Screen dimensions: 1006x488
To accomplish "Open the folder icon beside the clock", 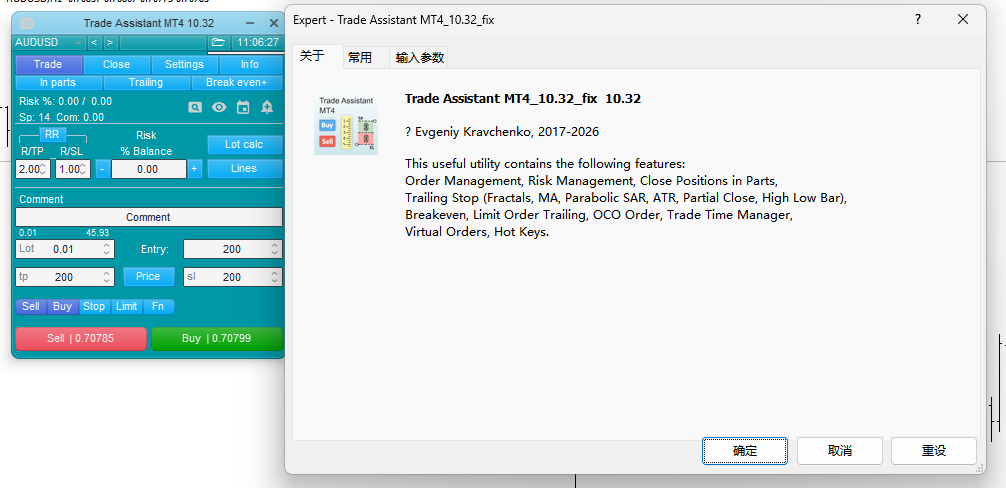I will 219,43.
